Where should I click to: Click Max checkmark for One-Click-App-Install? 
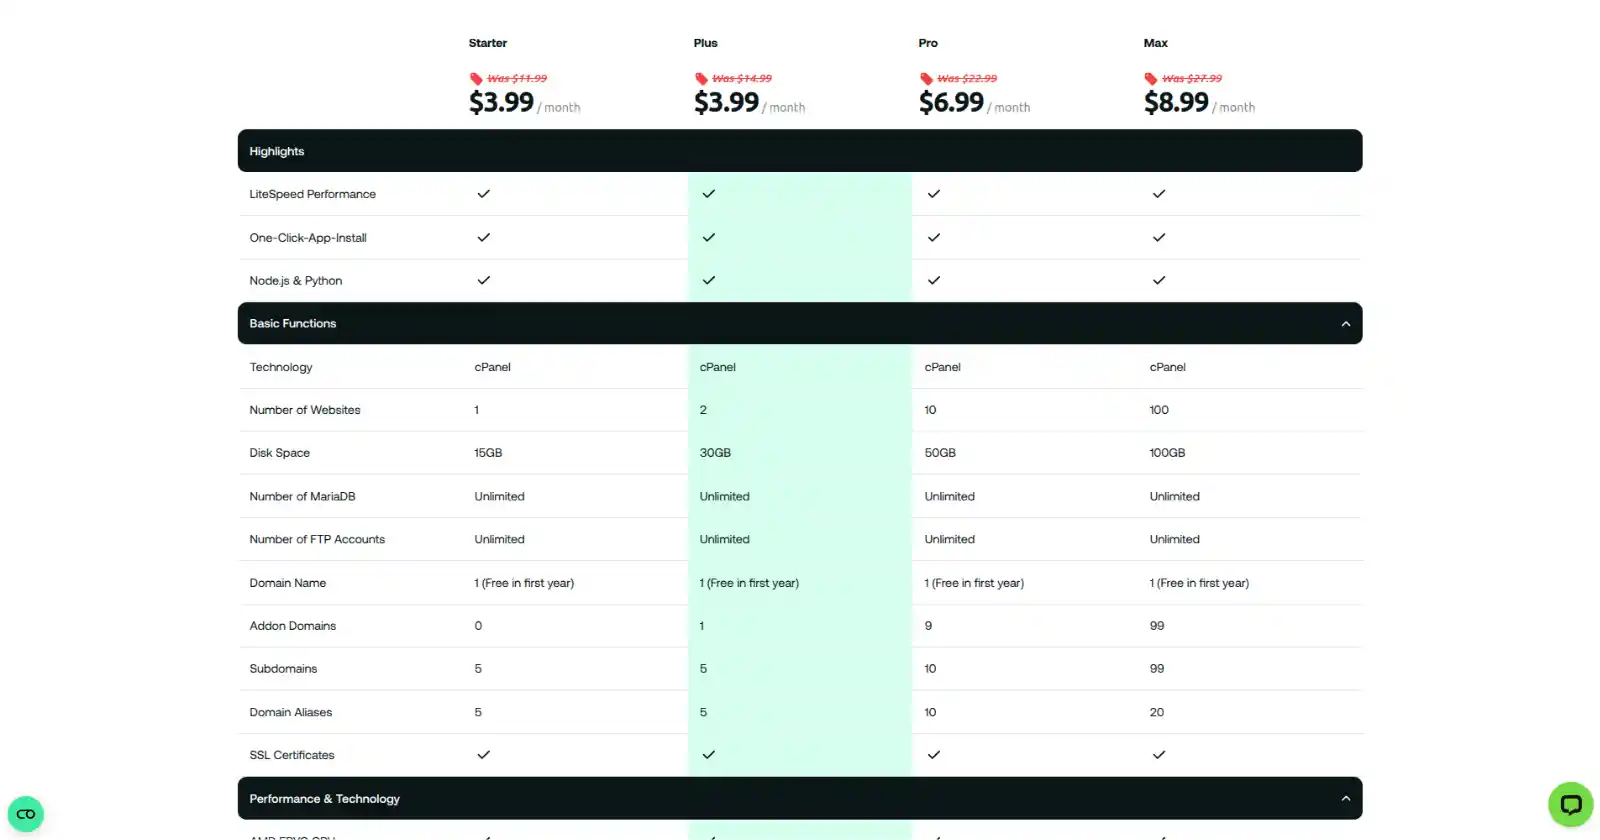point(1159,238)
